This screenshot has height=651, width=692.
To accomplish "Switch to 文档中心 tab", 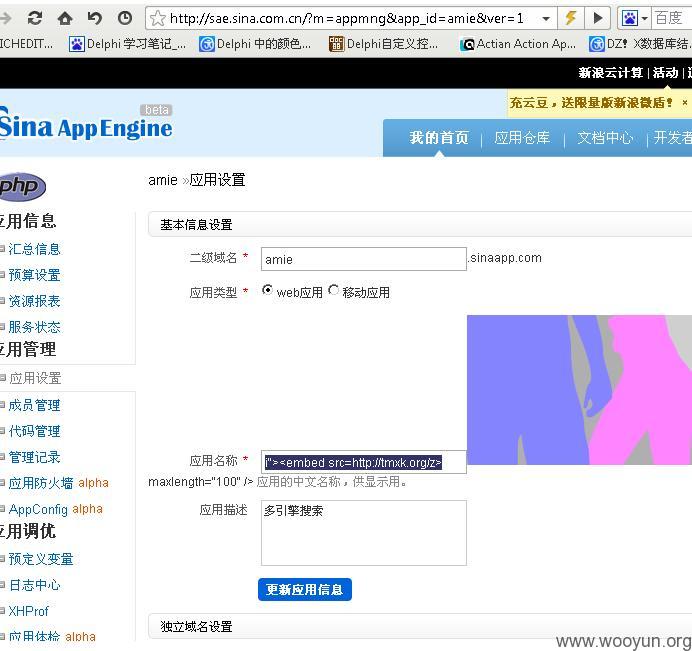I will coord(605,138).
